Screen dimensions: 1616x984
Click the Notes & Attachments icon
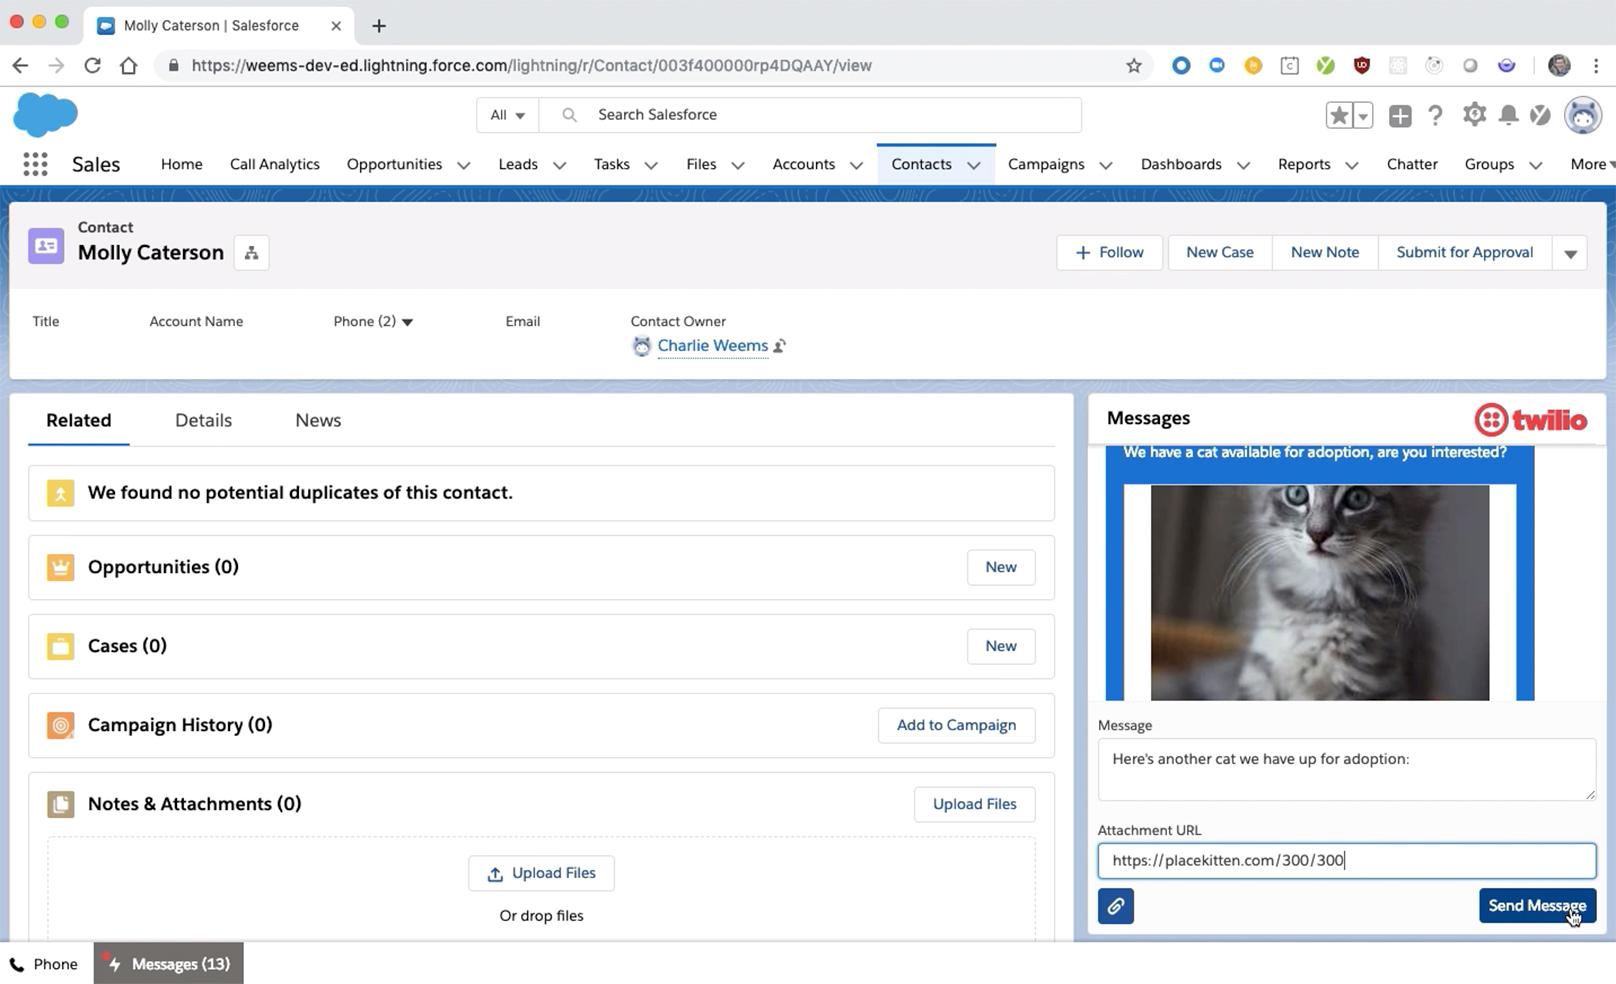click(61, 804)
